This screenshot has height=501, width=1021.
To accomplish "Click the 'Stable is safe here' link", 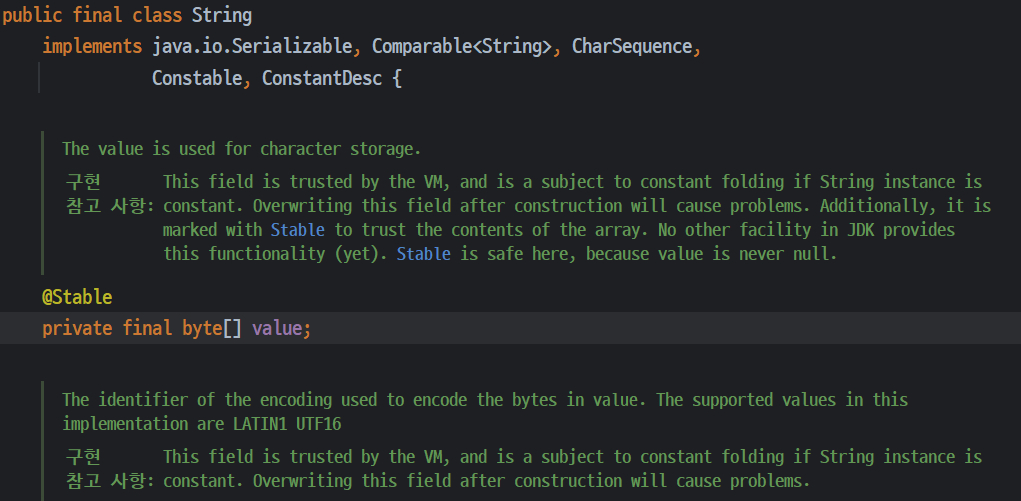I will (x=423, y=254).
